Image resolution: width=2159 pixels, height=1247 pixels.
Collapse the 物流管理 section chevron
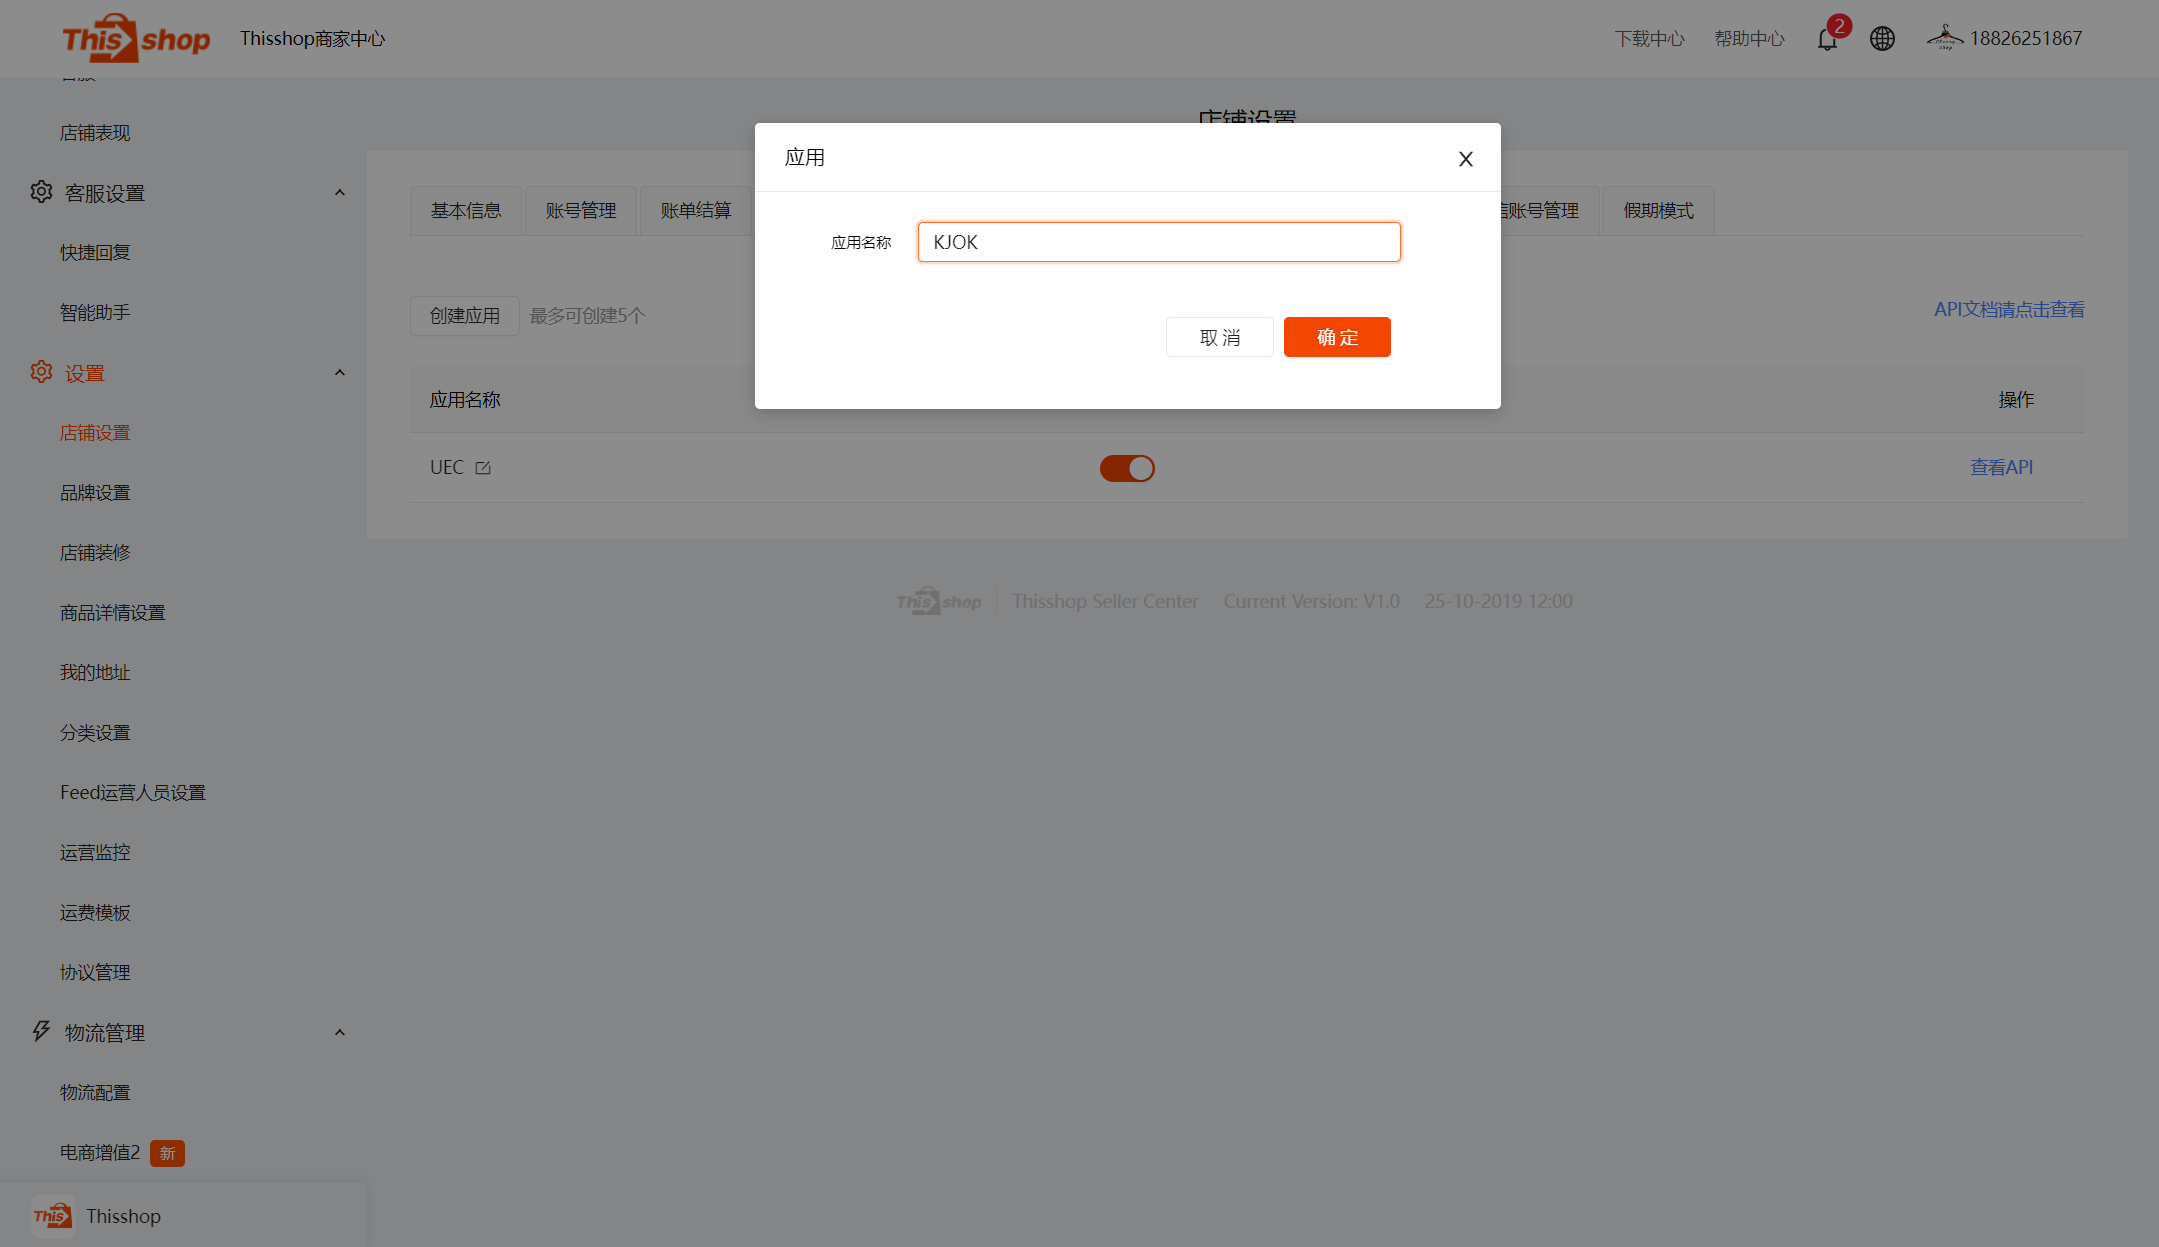click(x=340, y=1033)
